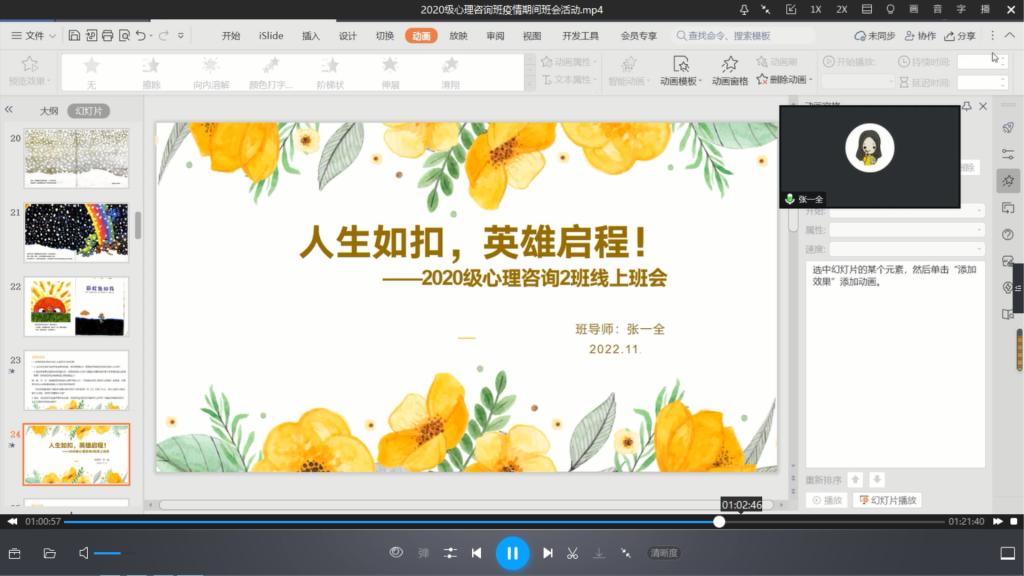Click the scissors clip icon in player
Screen dimensions: 1024x576
pos(573,553)
